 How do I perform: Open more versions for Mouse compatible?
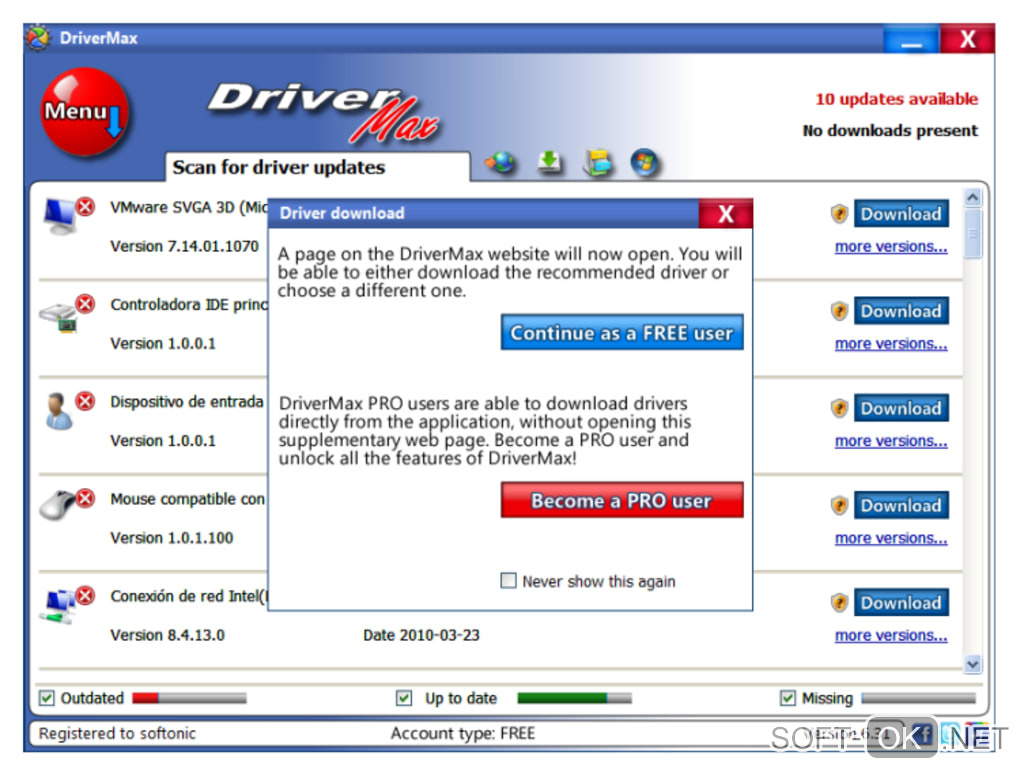[891, 538]
